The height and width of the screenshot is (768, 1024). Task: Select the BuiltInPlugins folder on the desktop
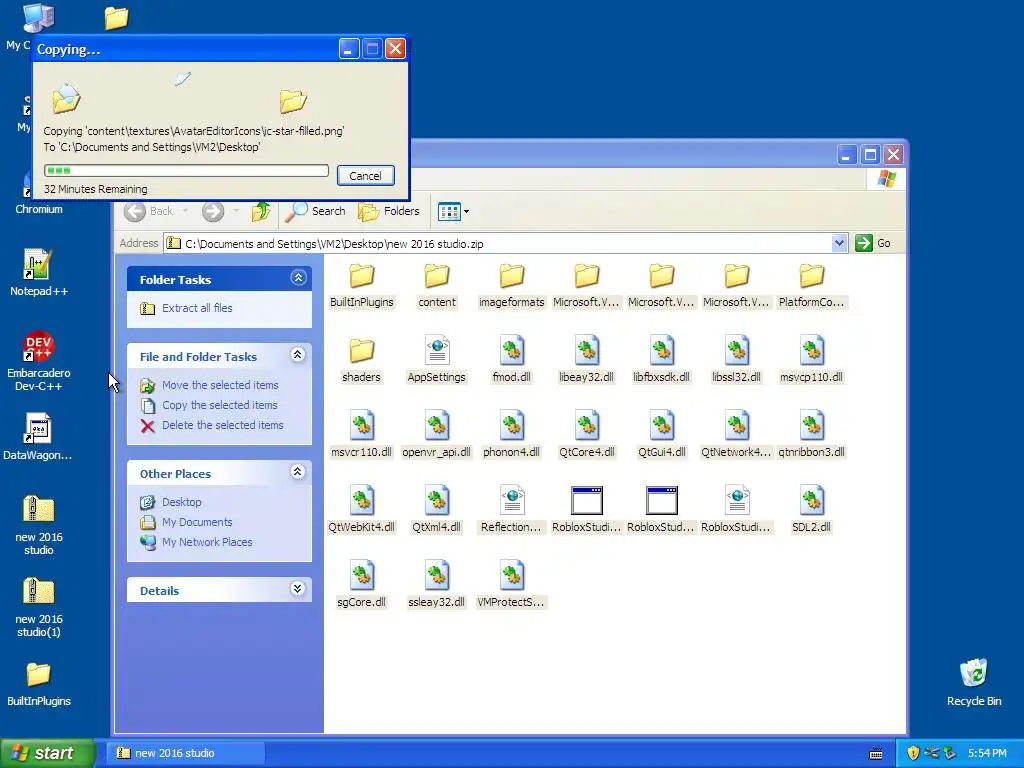39,684
